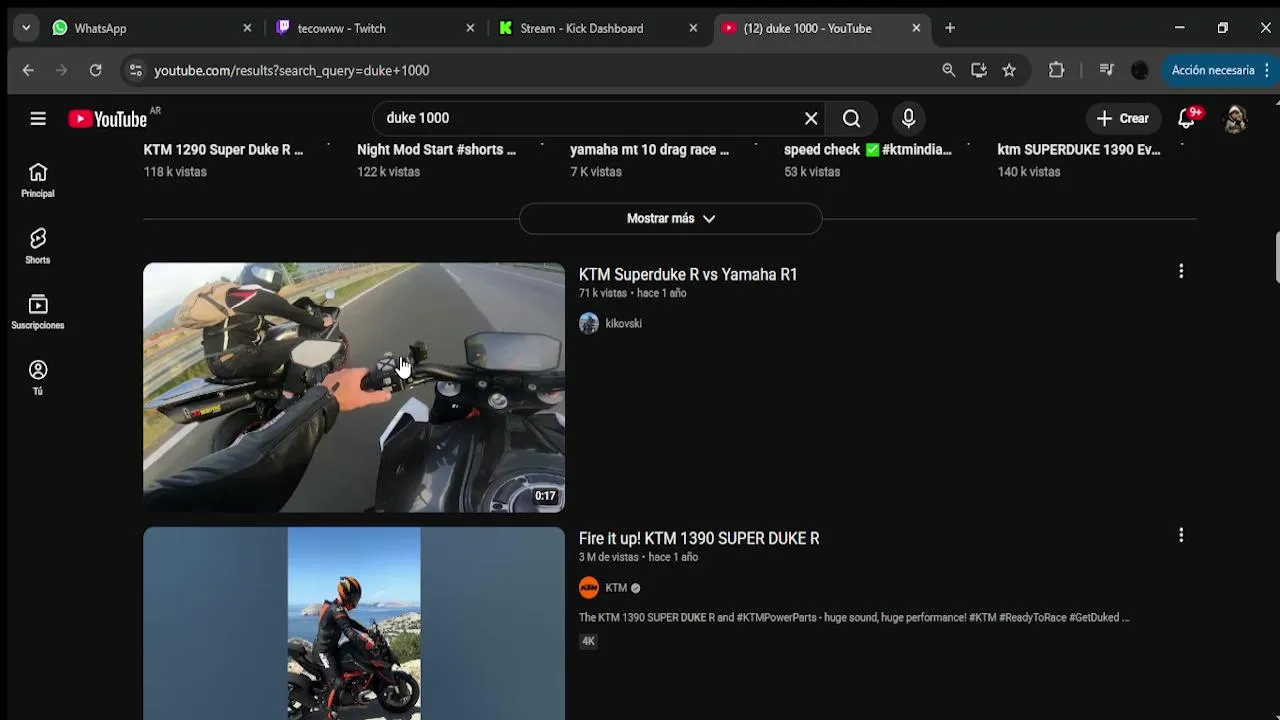
Task: Switch to Stream - Kick Dashboard tab
Action: pyautogui.click(x=596, y=28)
